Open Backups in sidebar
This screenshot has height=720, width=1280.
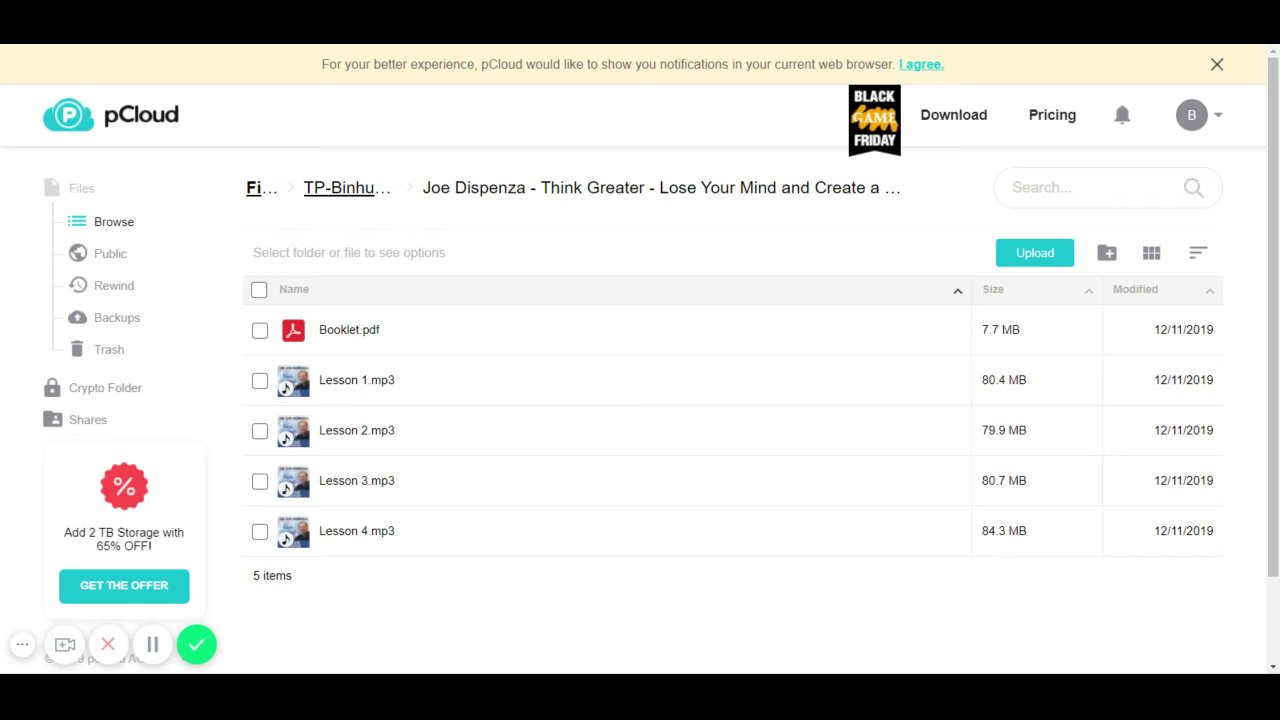click(104, 318)
